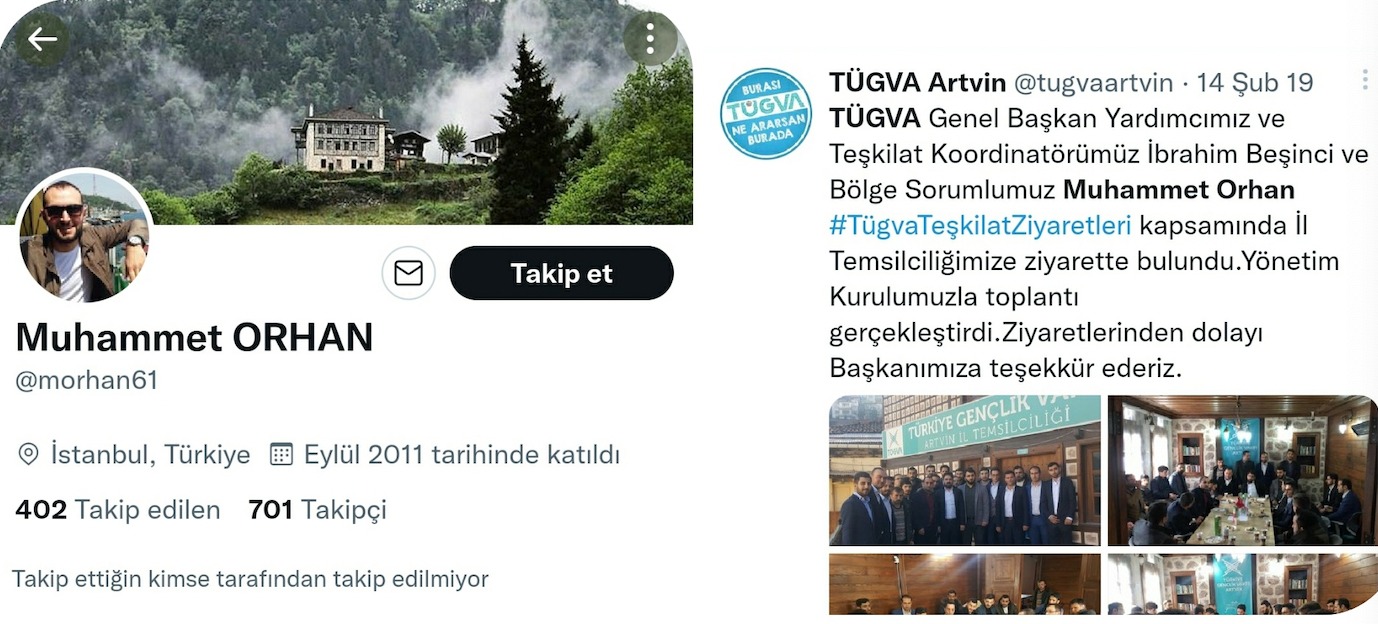The width and height of the screenshot is (1378, 624).
Task: Open the meeting table photo at top right
Action: [1243, 470]
